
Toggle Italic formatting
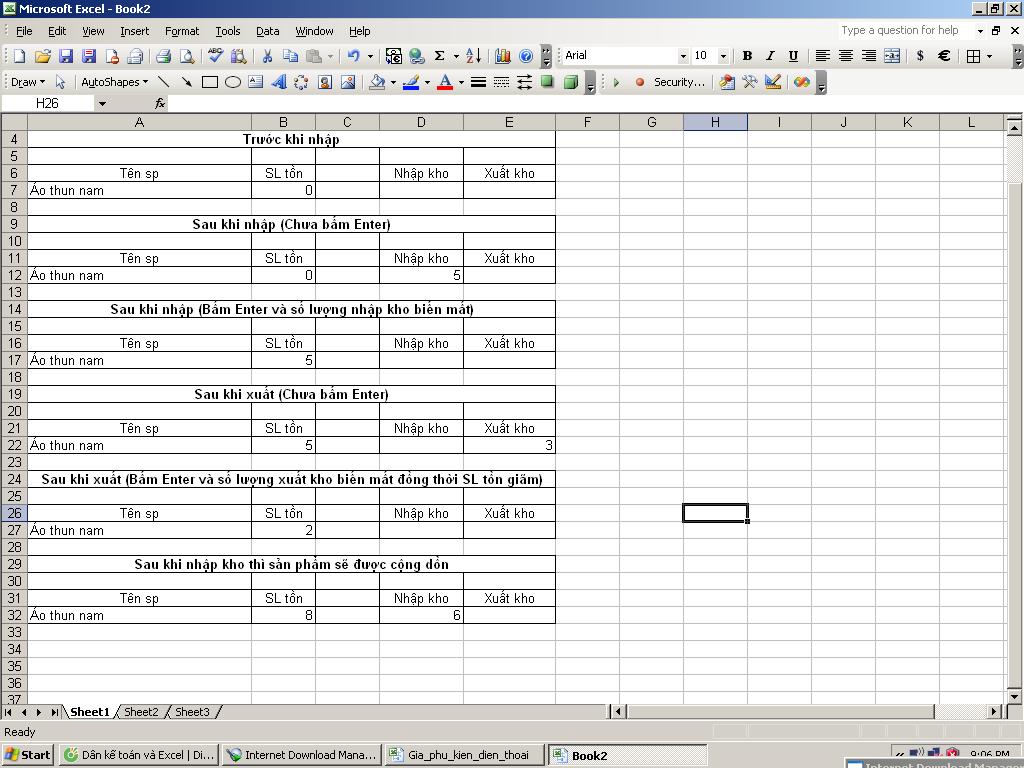coord(770,56)
